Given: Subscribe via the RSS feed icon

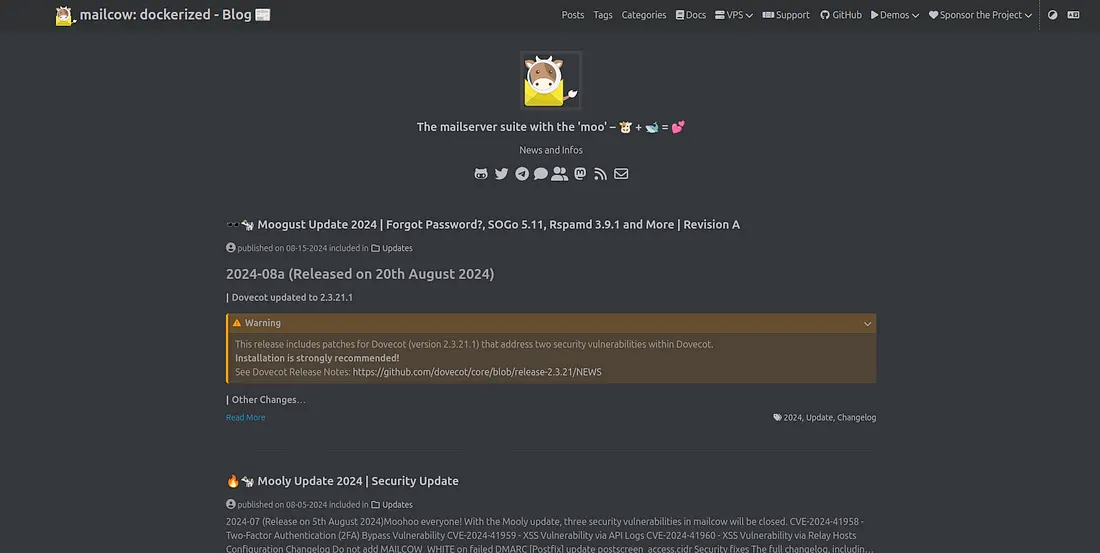Looking at the screenshot, I should click(600, 174).
